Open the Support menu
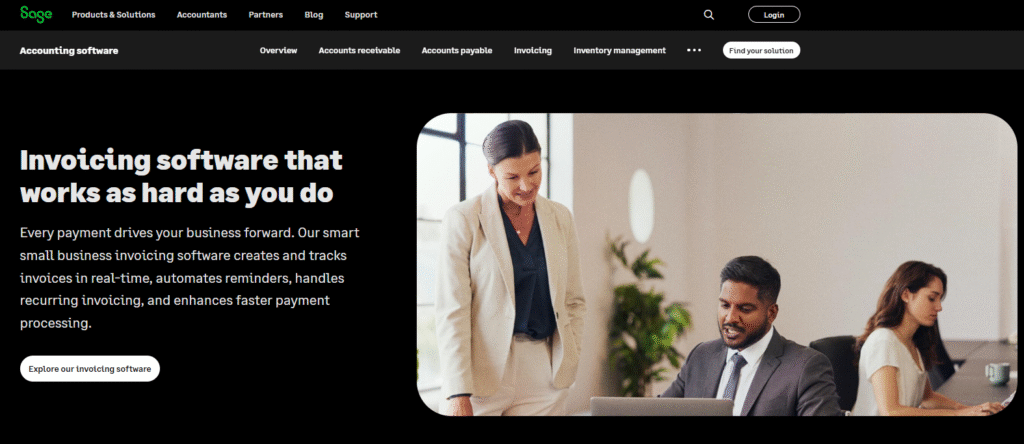The height and width of the screenshot is (444, 1024). [x=361, y=15]
